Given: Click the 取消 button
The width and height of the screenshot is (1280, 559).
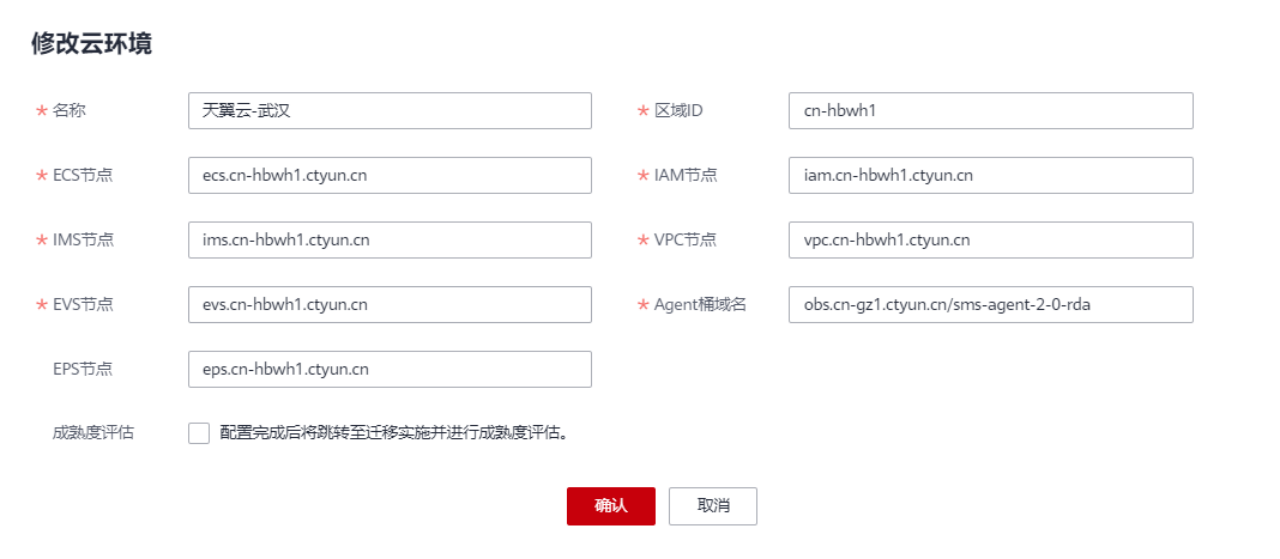Looking at the screenshot, I should coord(712,506).
